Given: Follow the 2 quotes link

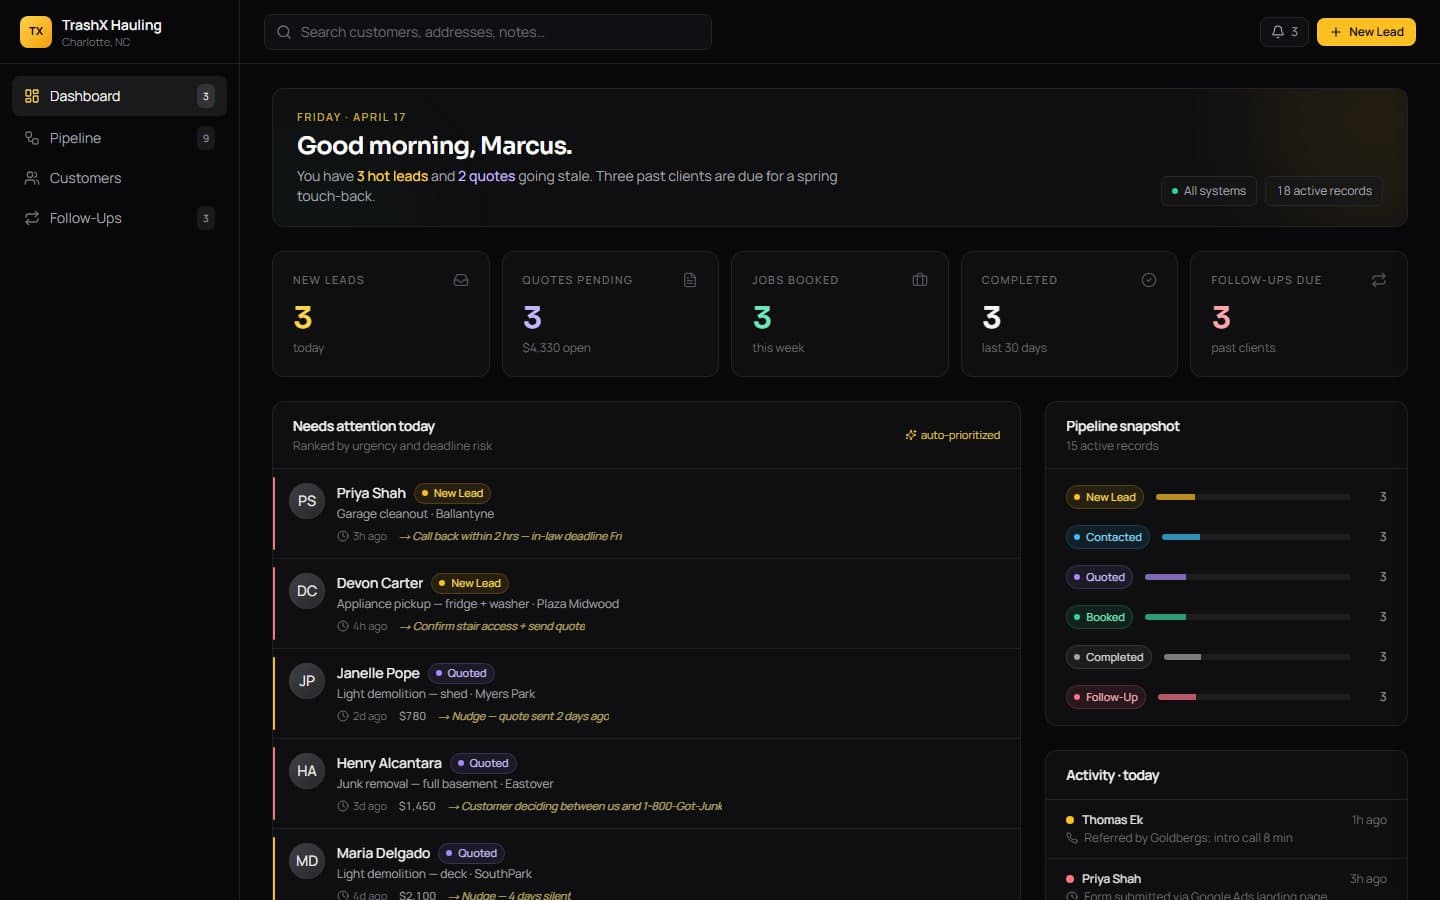Looking at the screenshot, I should [x=486, y=176].
